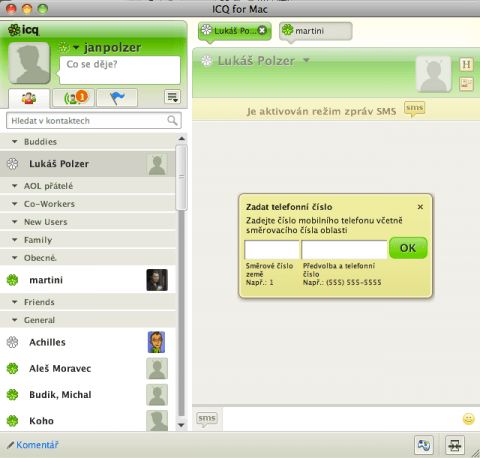
Task: Click Achilles' offline flower status icon
Action: coord(13,342)
